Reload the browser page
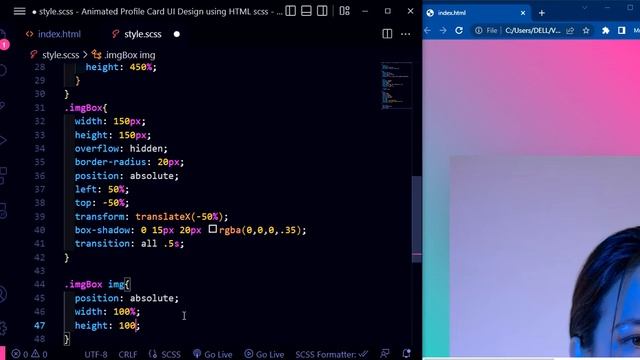640x360 pixels. (x=459, y=31)
